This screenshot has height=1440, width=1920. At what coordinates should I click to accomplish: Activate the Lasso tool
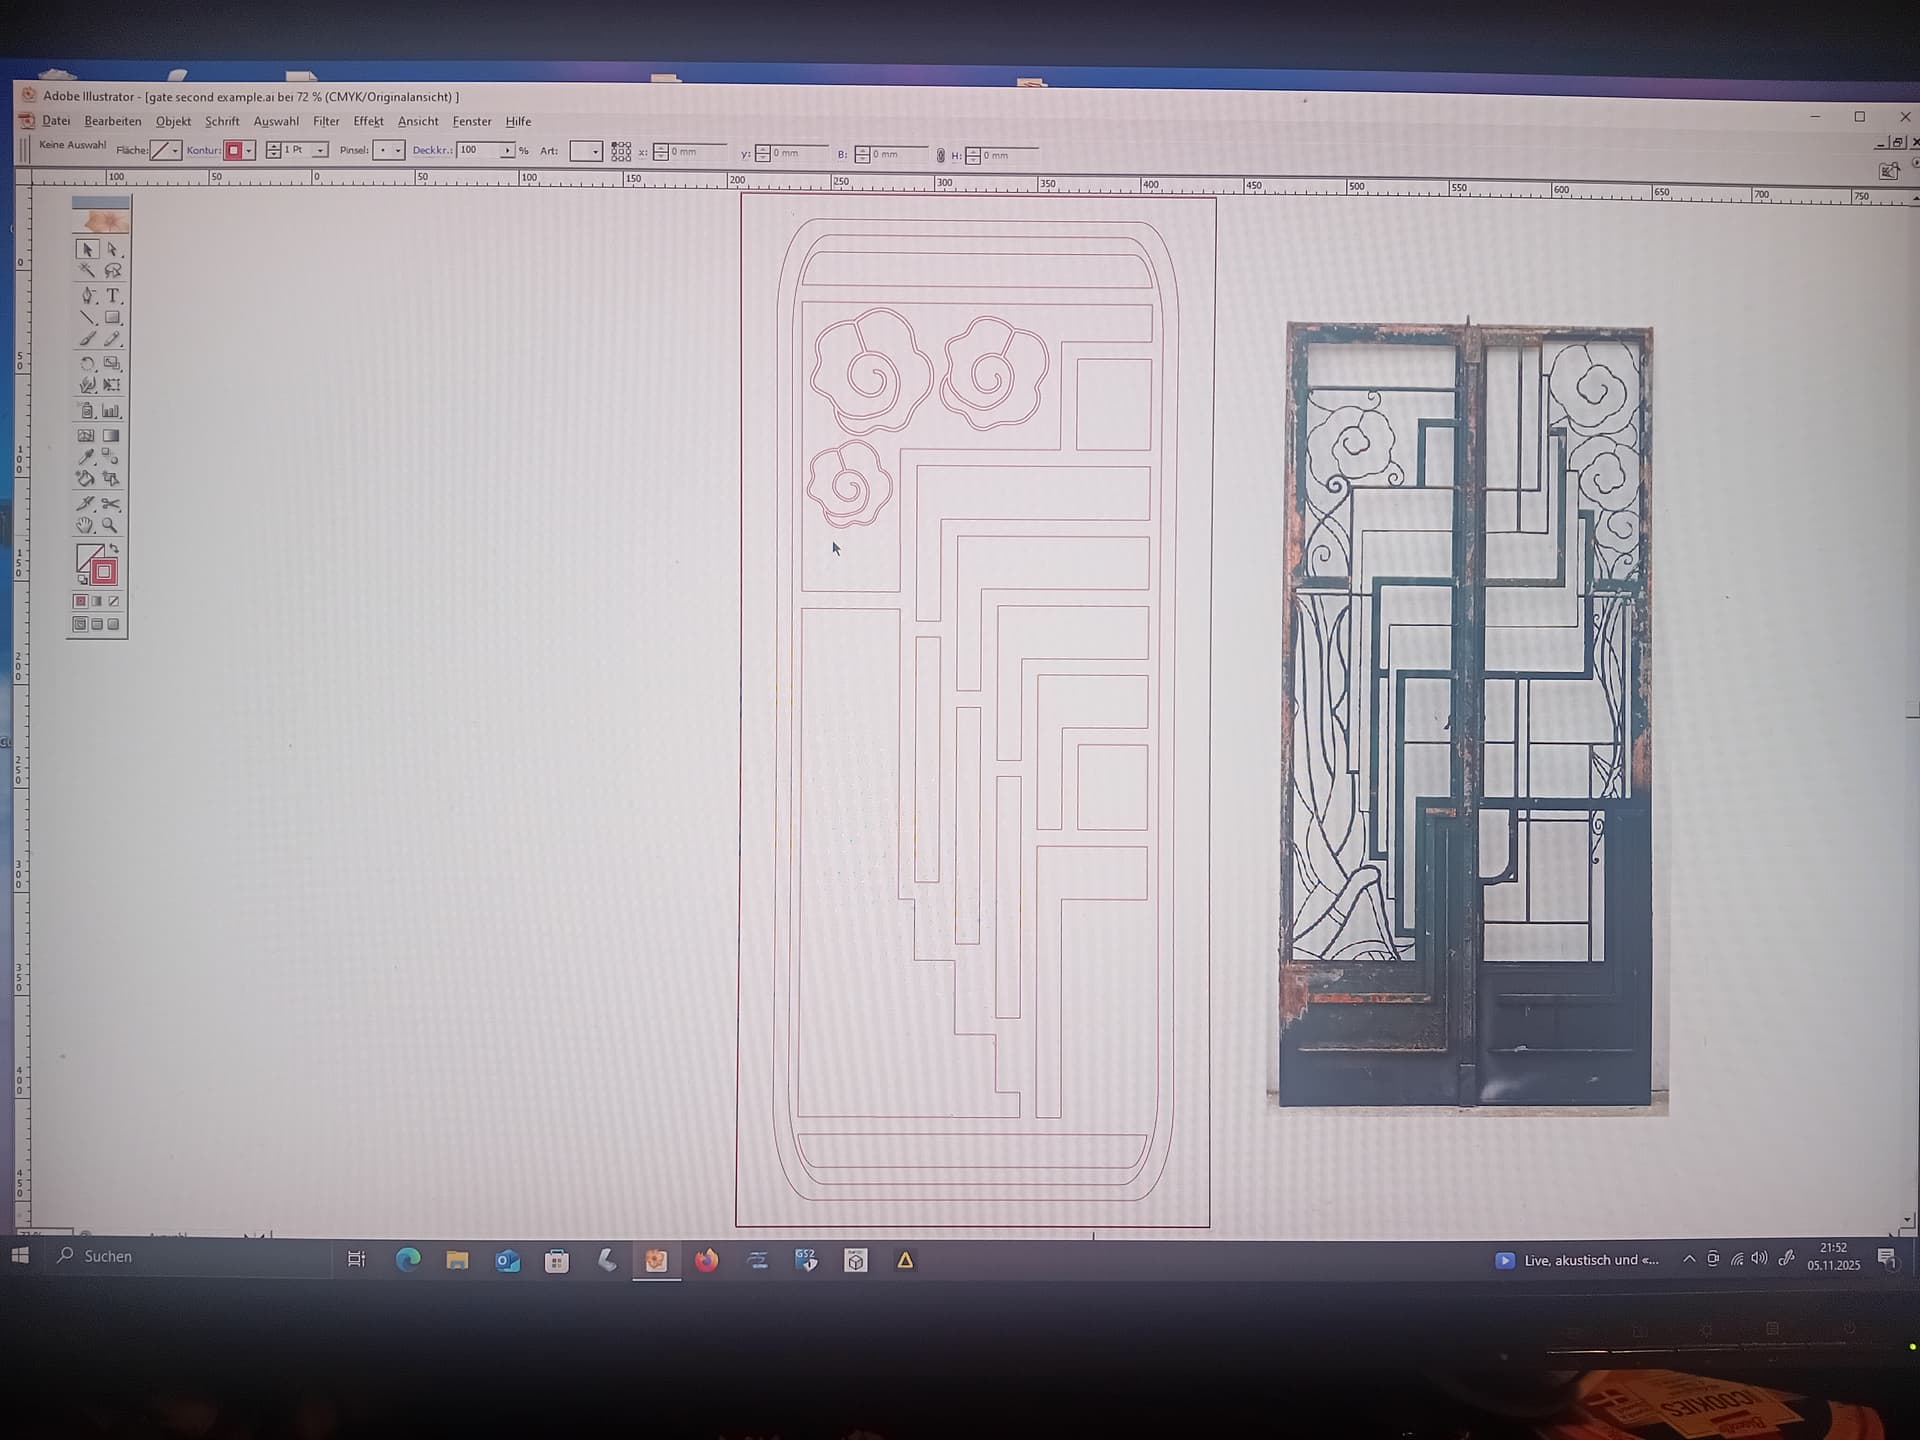click(113, 270)
